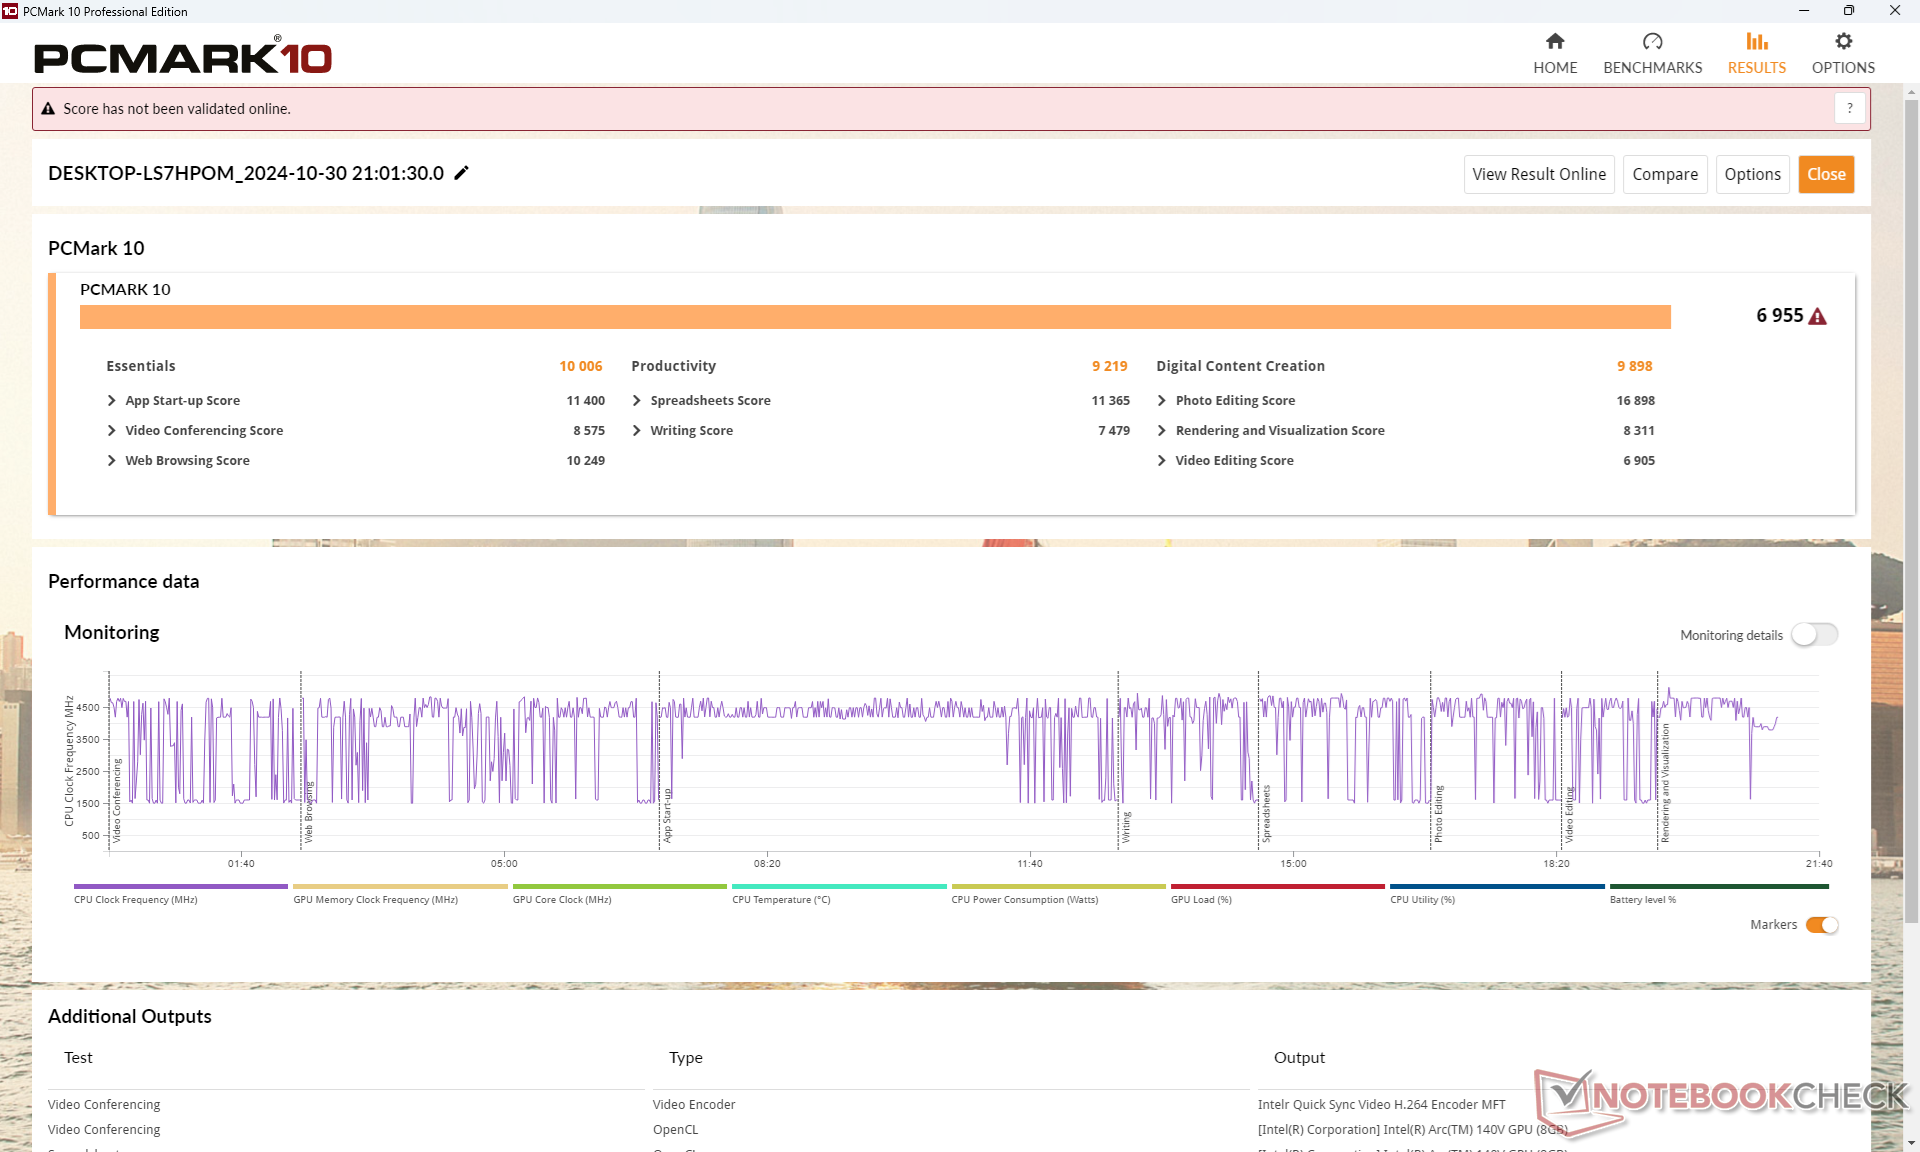Open the Benchmarks gauge icon
The height and width of the screenshot is (1152, 1920).
click(1652, 42)
